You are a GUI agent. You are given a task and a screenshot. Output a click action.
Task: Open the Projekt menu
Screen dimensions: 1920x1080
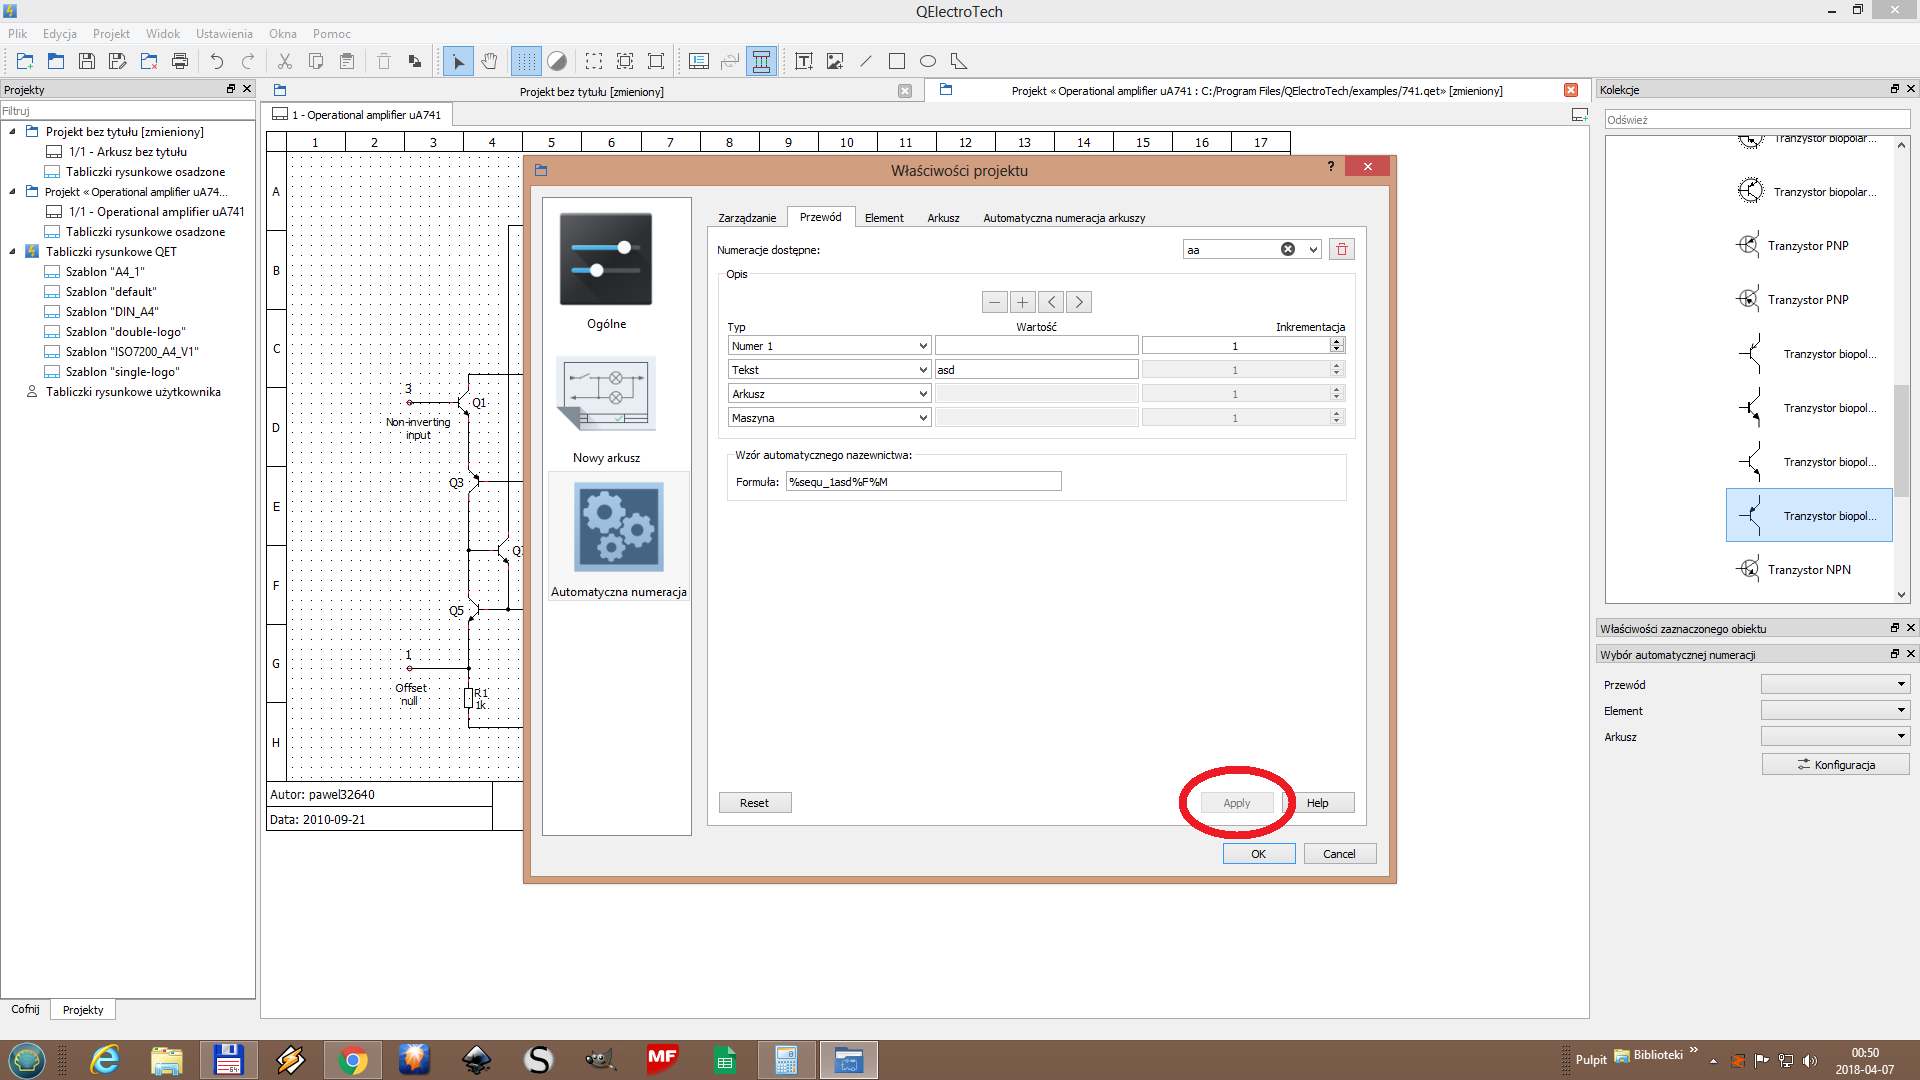[111, 34]
